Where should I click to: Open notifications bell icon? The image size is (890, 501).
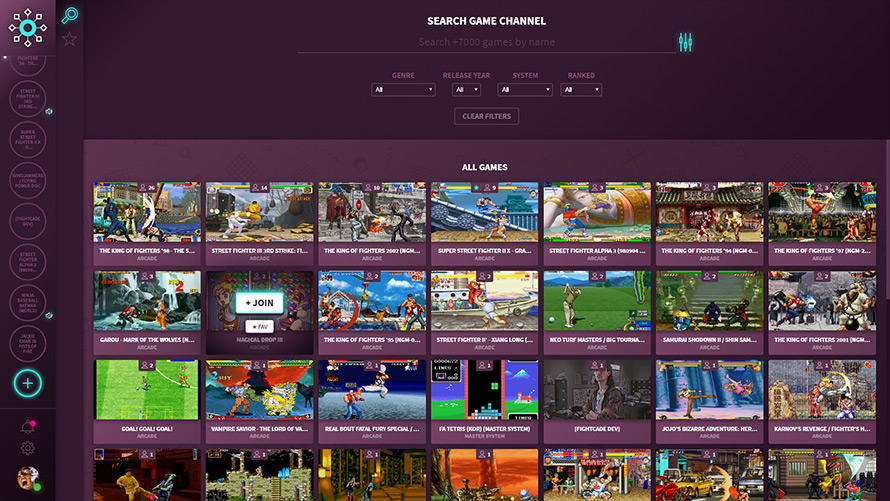click(28, 427)
